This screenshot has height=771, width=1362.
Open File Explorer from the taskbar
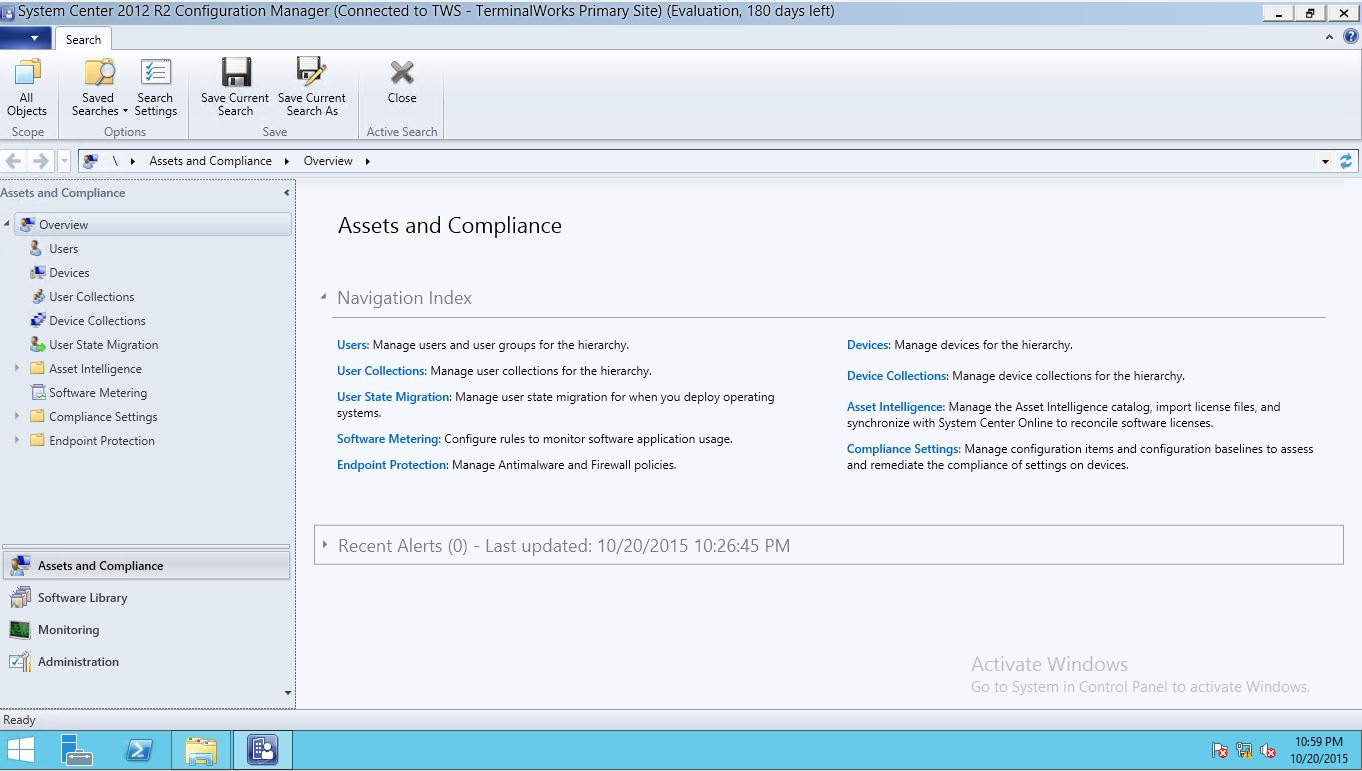click(201, 750)
